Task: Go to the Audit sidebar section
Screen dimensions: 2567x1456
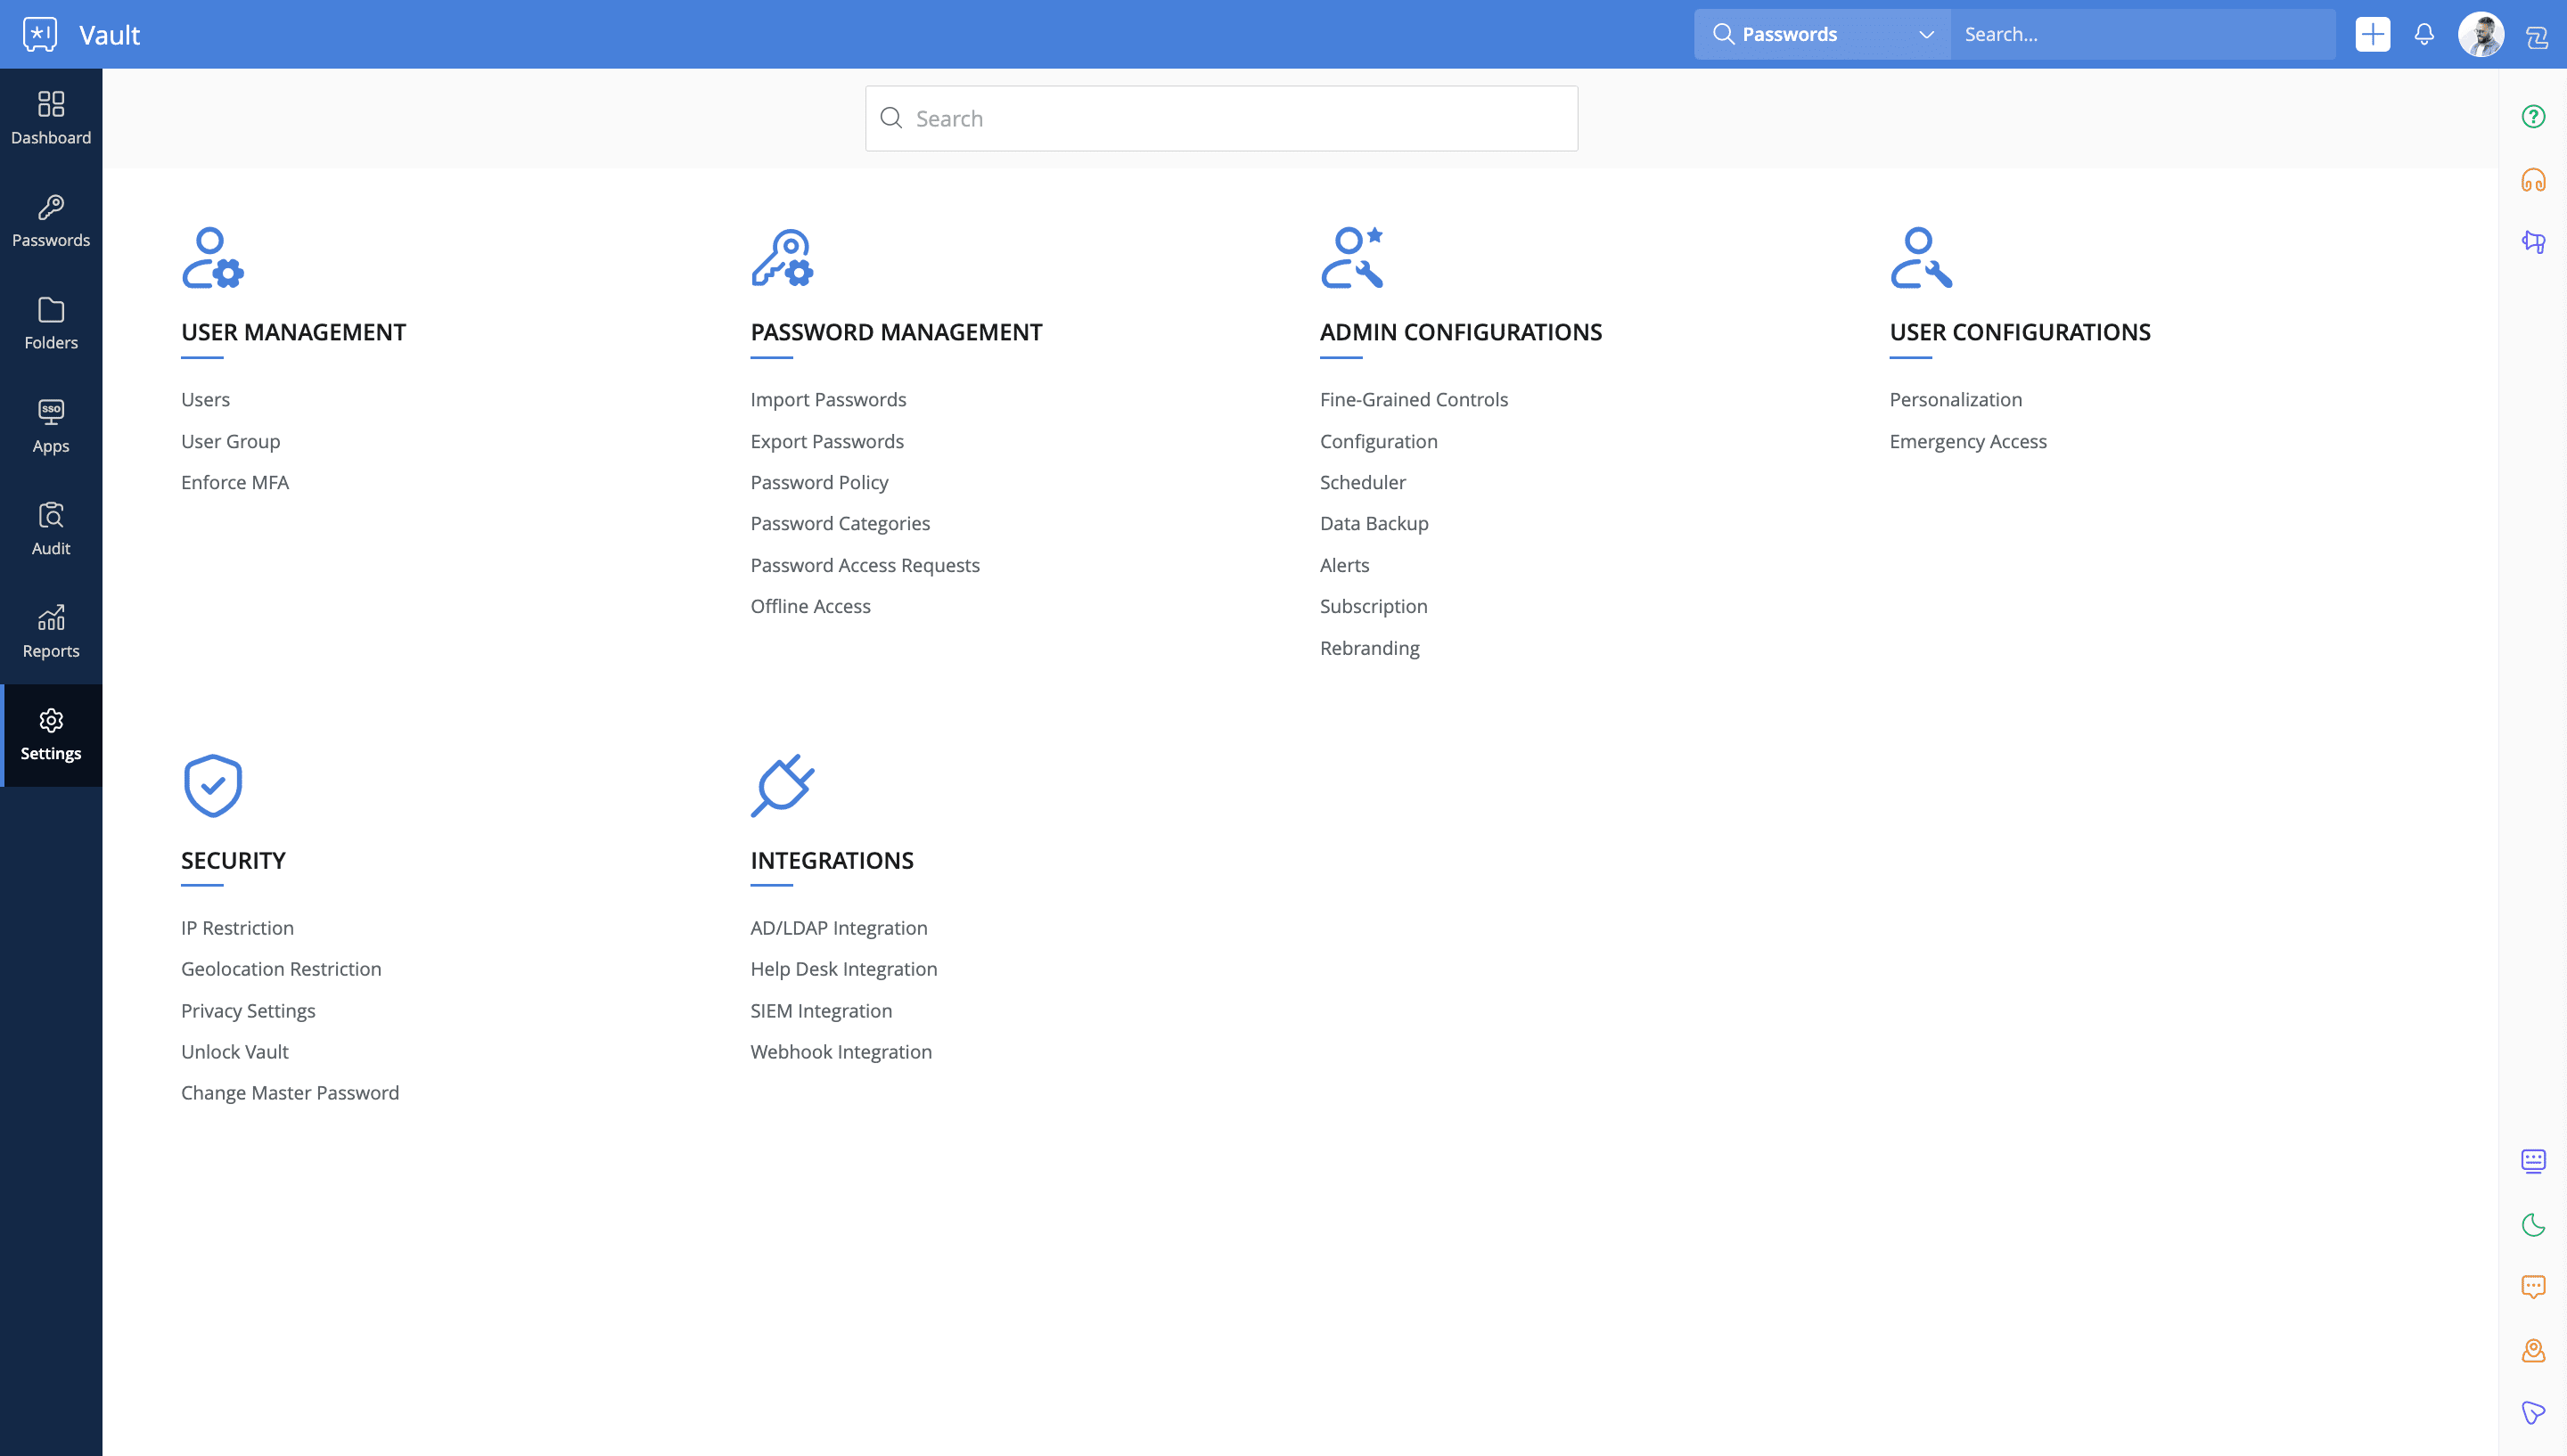Action: (x=51, y=529)
